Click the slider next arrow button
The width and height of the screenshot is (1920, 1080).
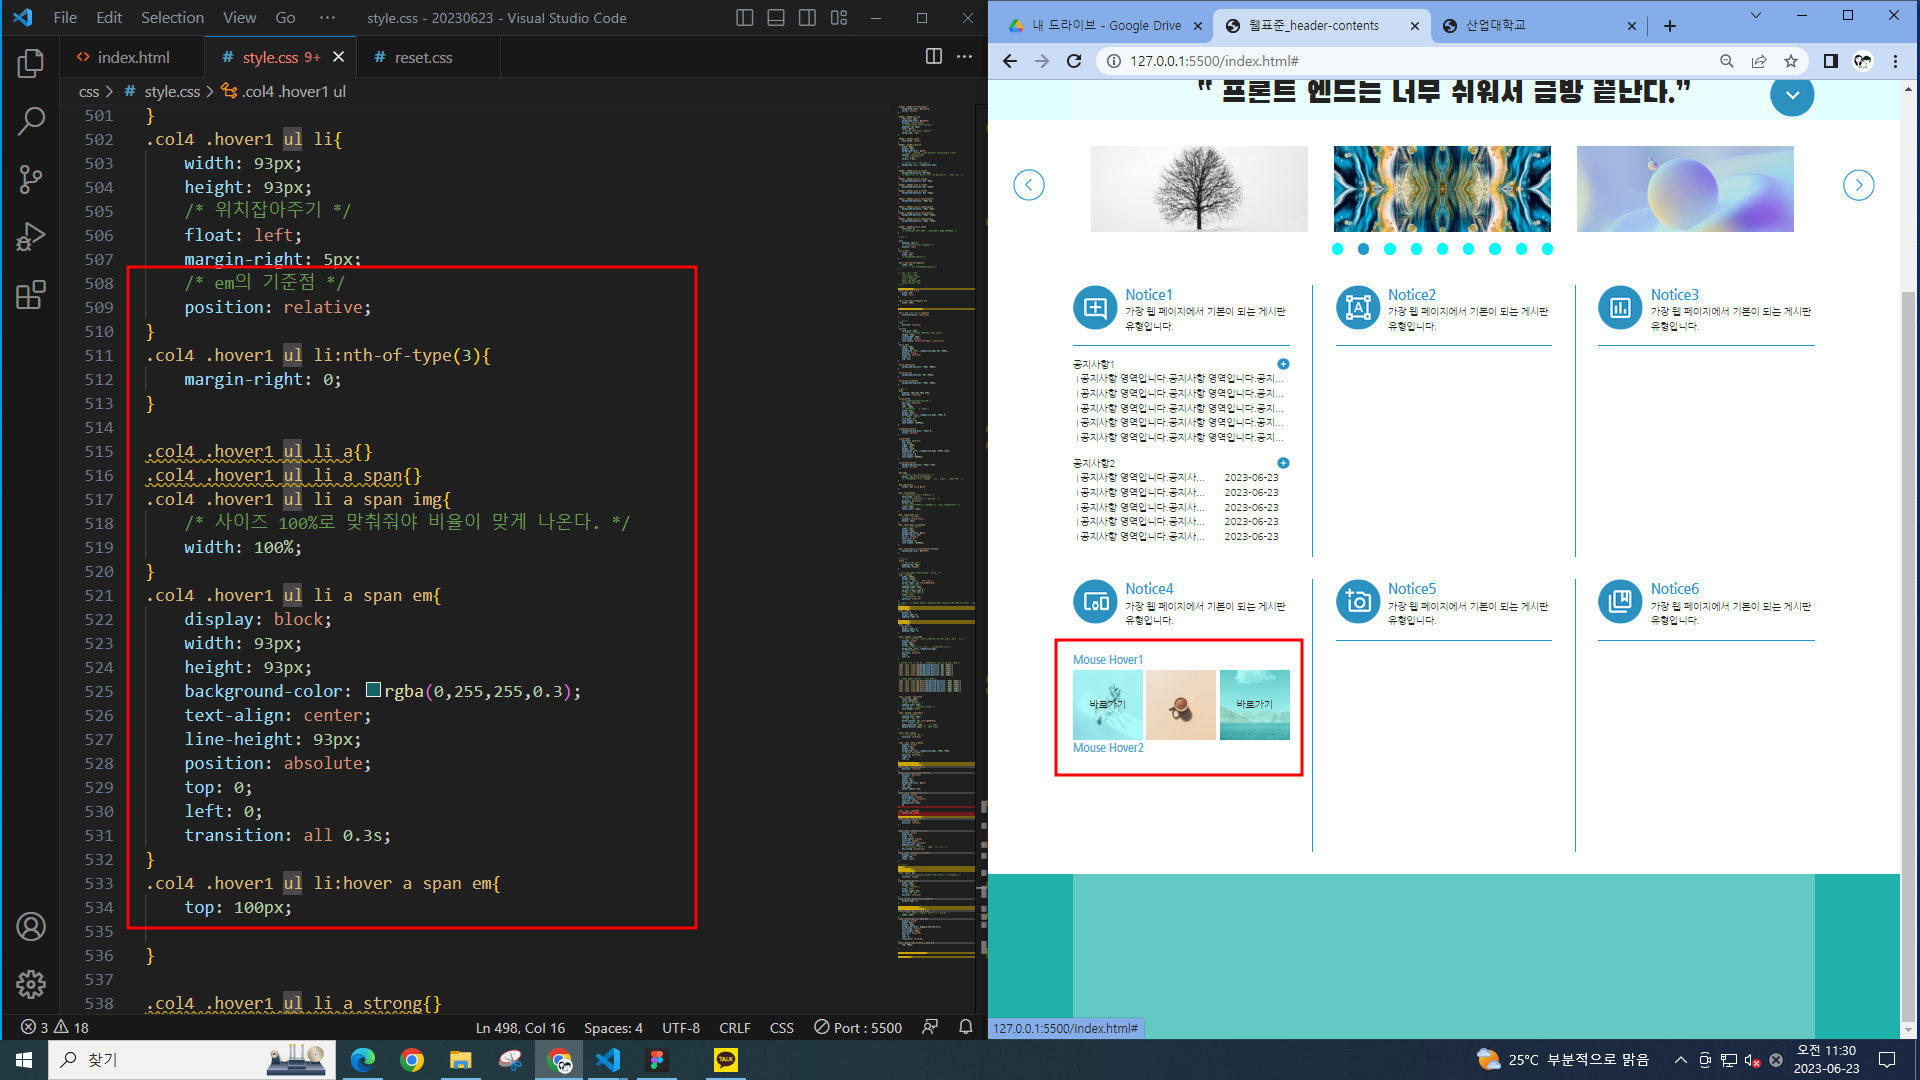tap(1858, 185)
